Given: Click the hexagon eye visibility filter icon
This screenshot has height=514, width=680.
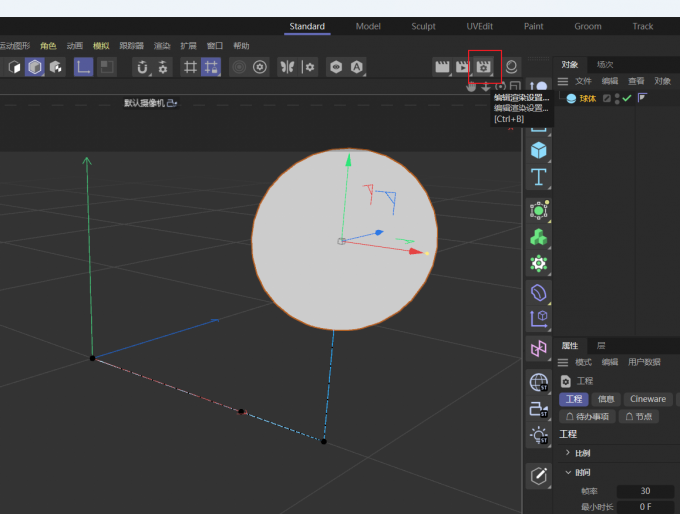Looking at the screenshot, I should pyautogui.click(x=336, y=67).
